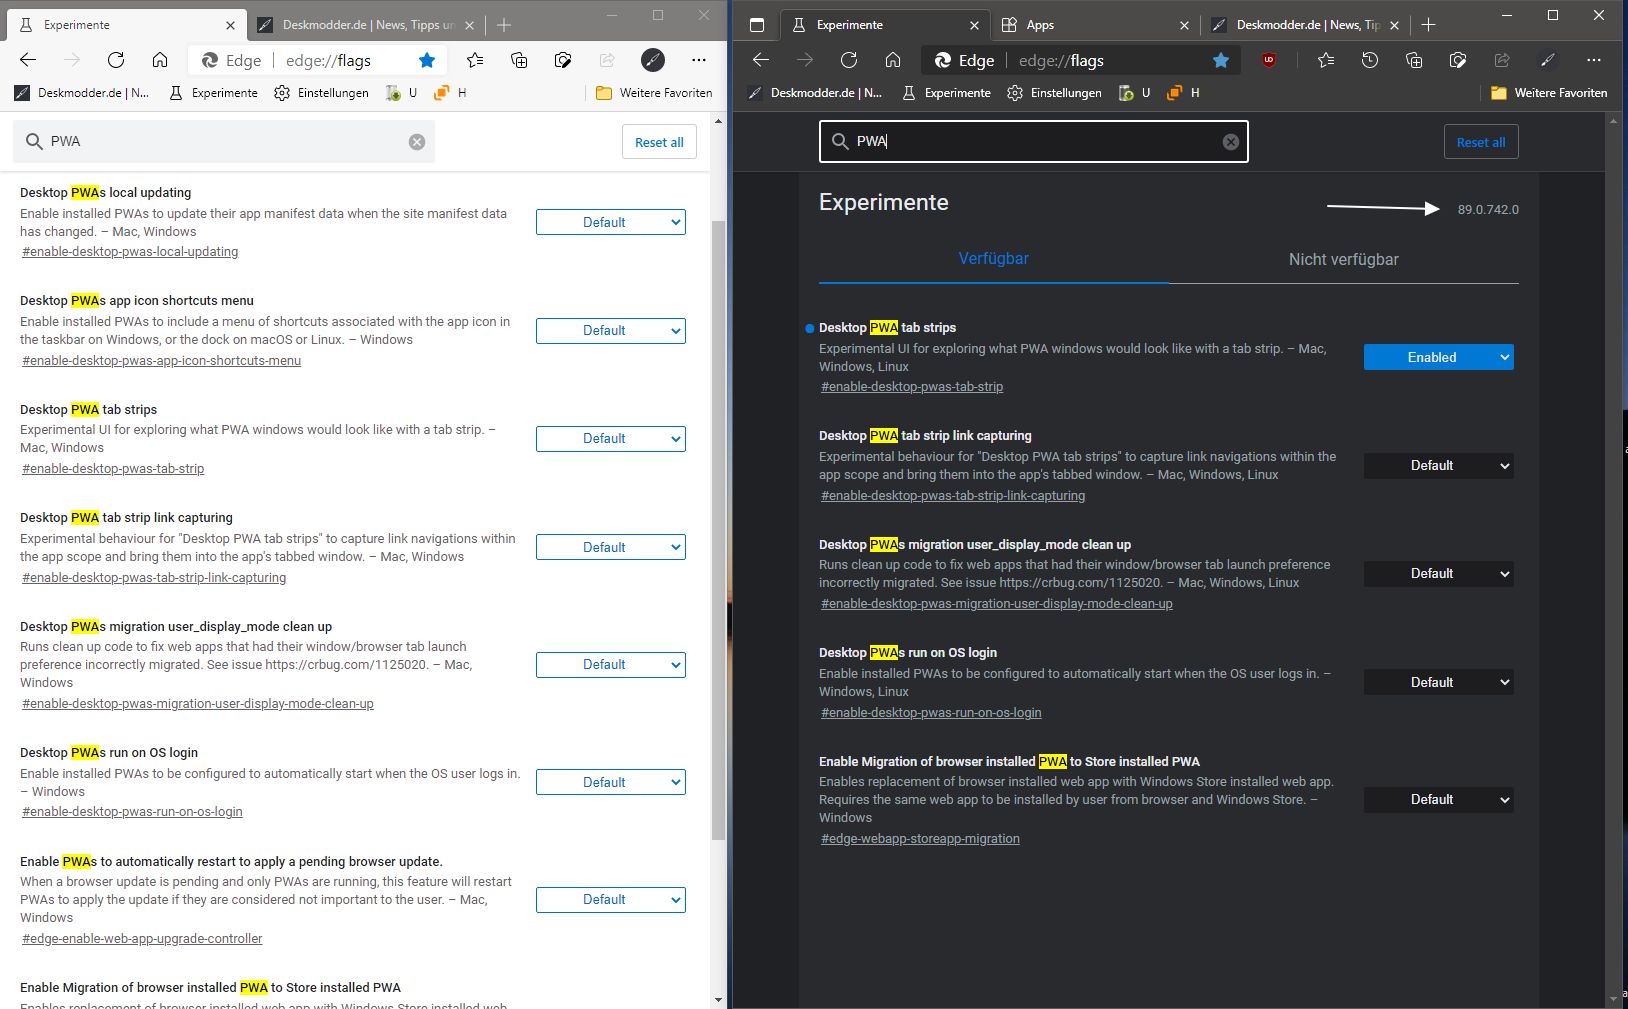
Task: Click PWA search field in left window
Action: (224, 142)
